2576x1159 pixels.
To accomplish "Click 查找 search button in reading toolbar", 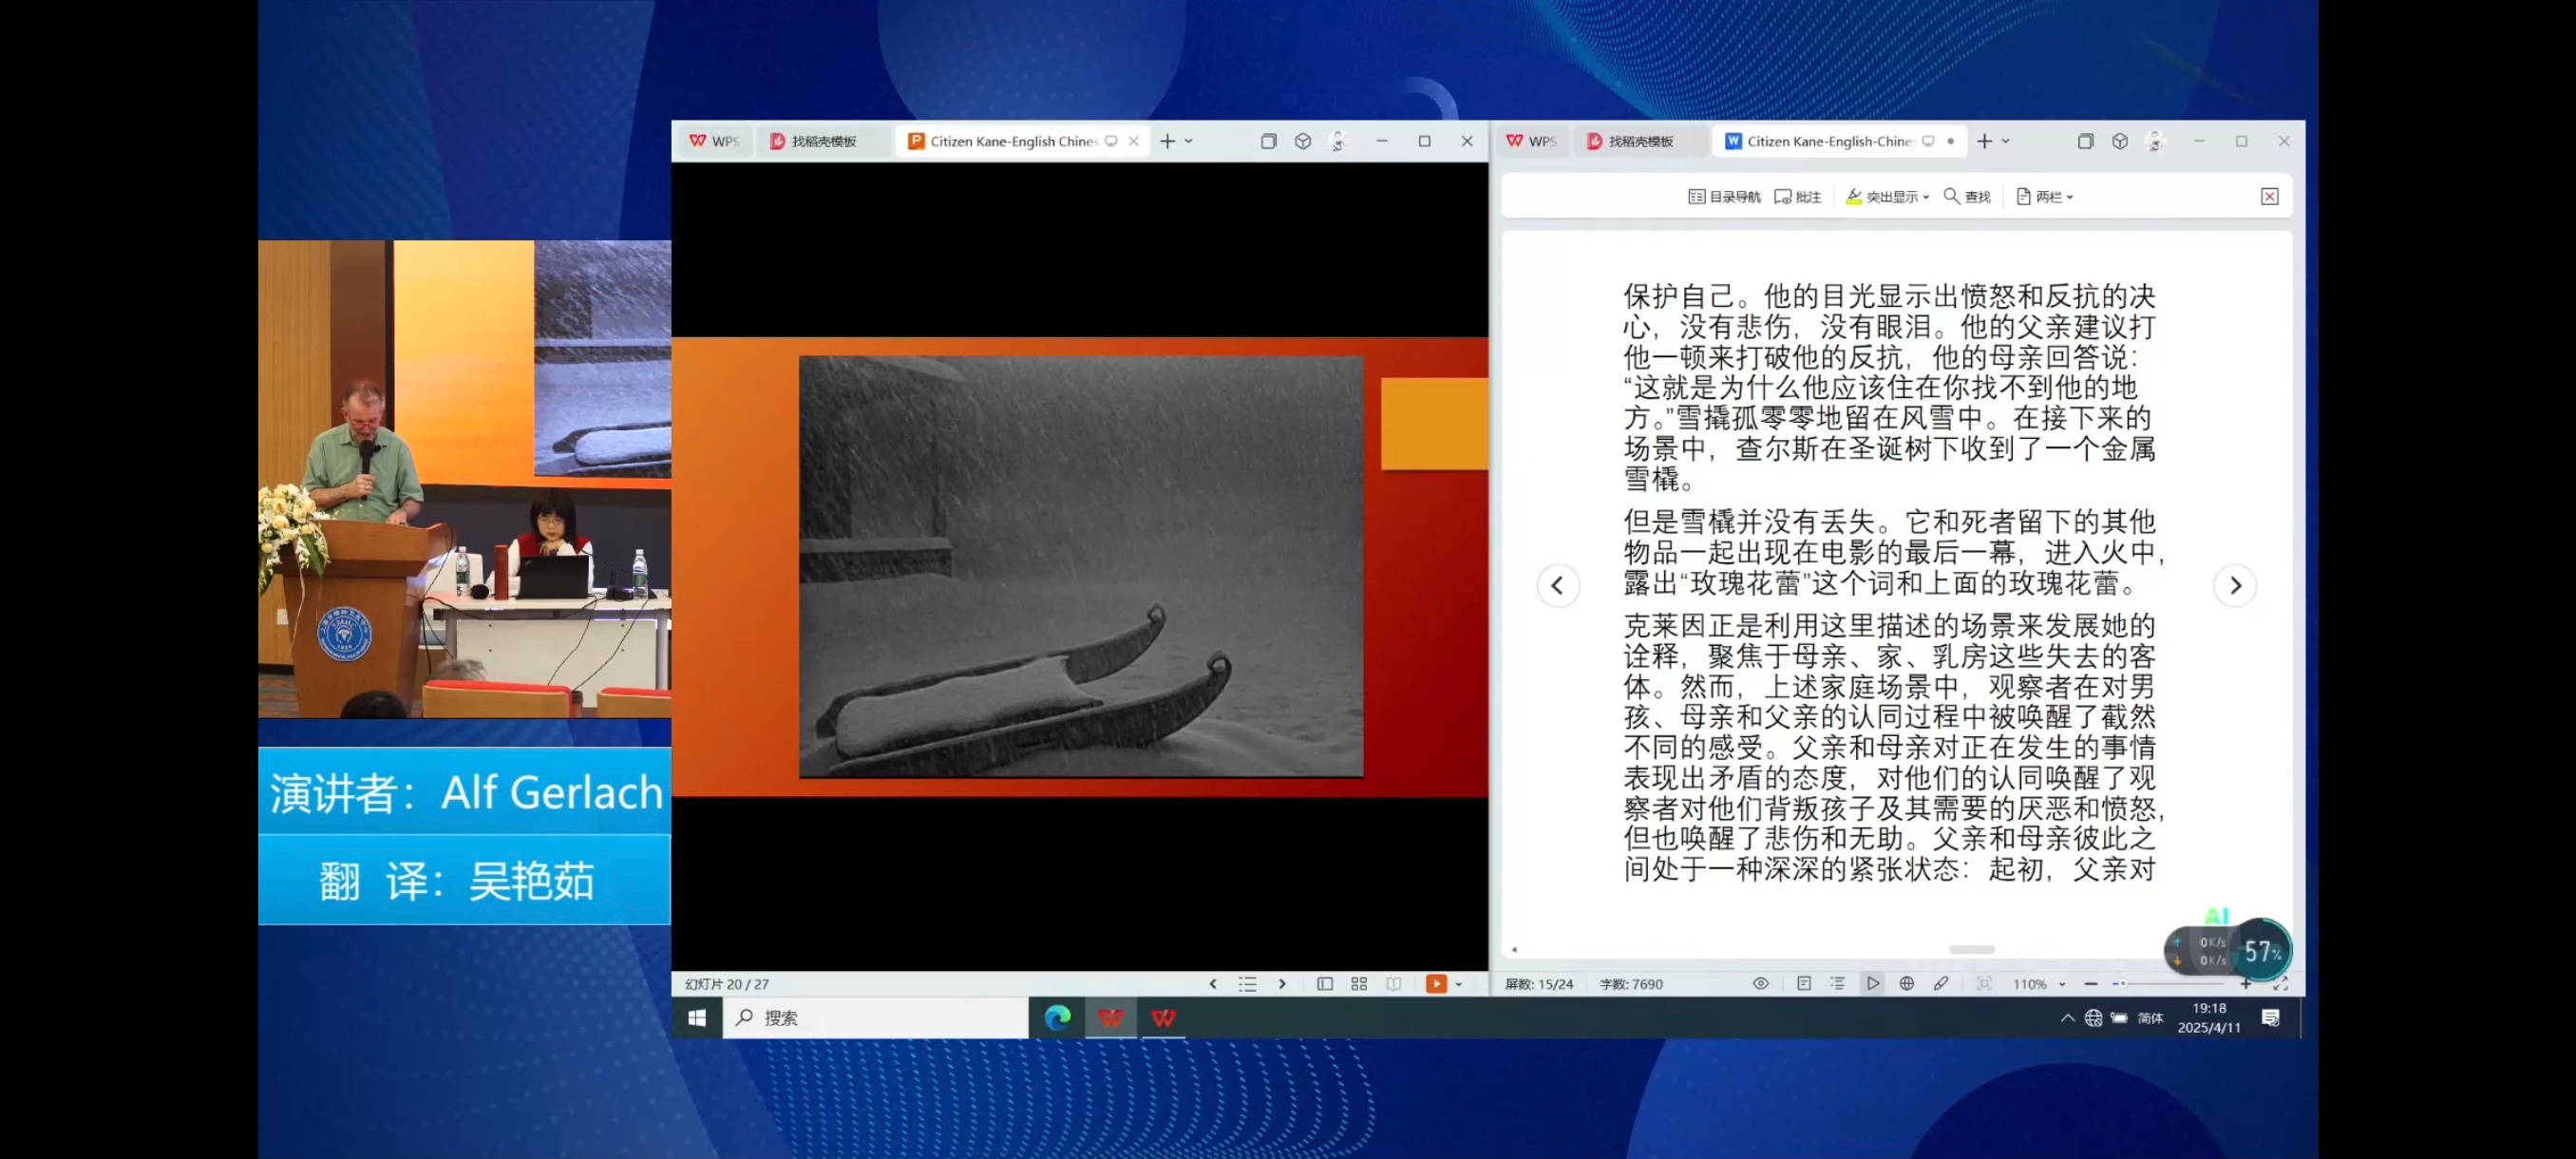I will 1967,197.
